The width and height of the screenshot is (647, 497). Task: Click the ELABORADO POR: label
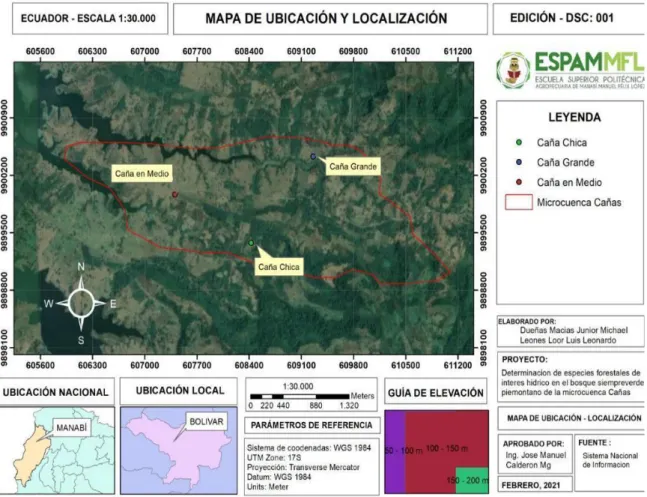tap(527, 322)
